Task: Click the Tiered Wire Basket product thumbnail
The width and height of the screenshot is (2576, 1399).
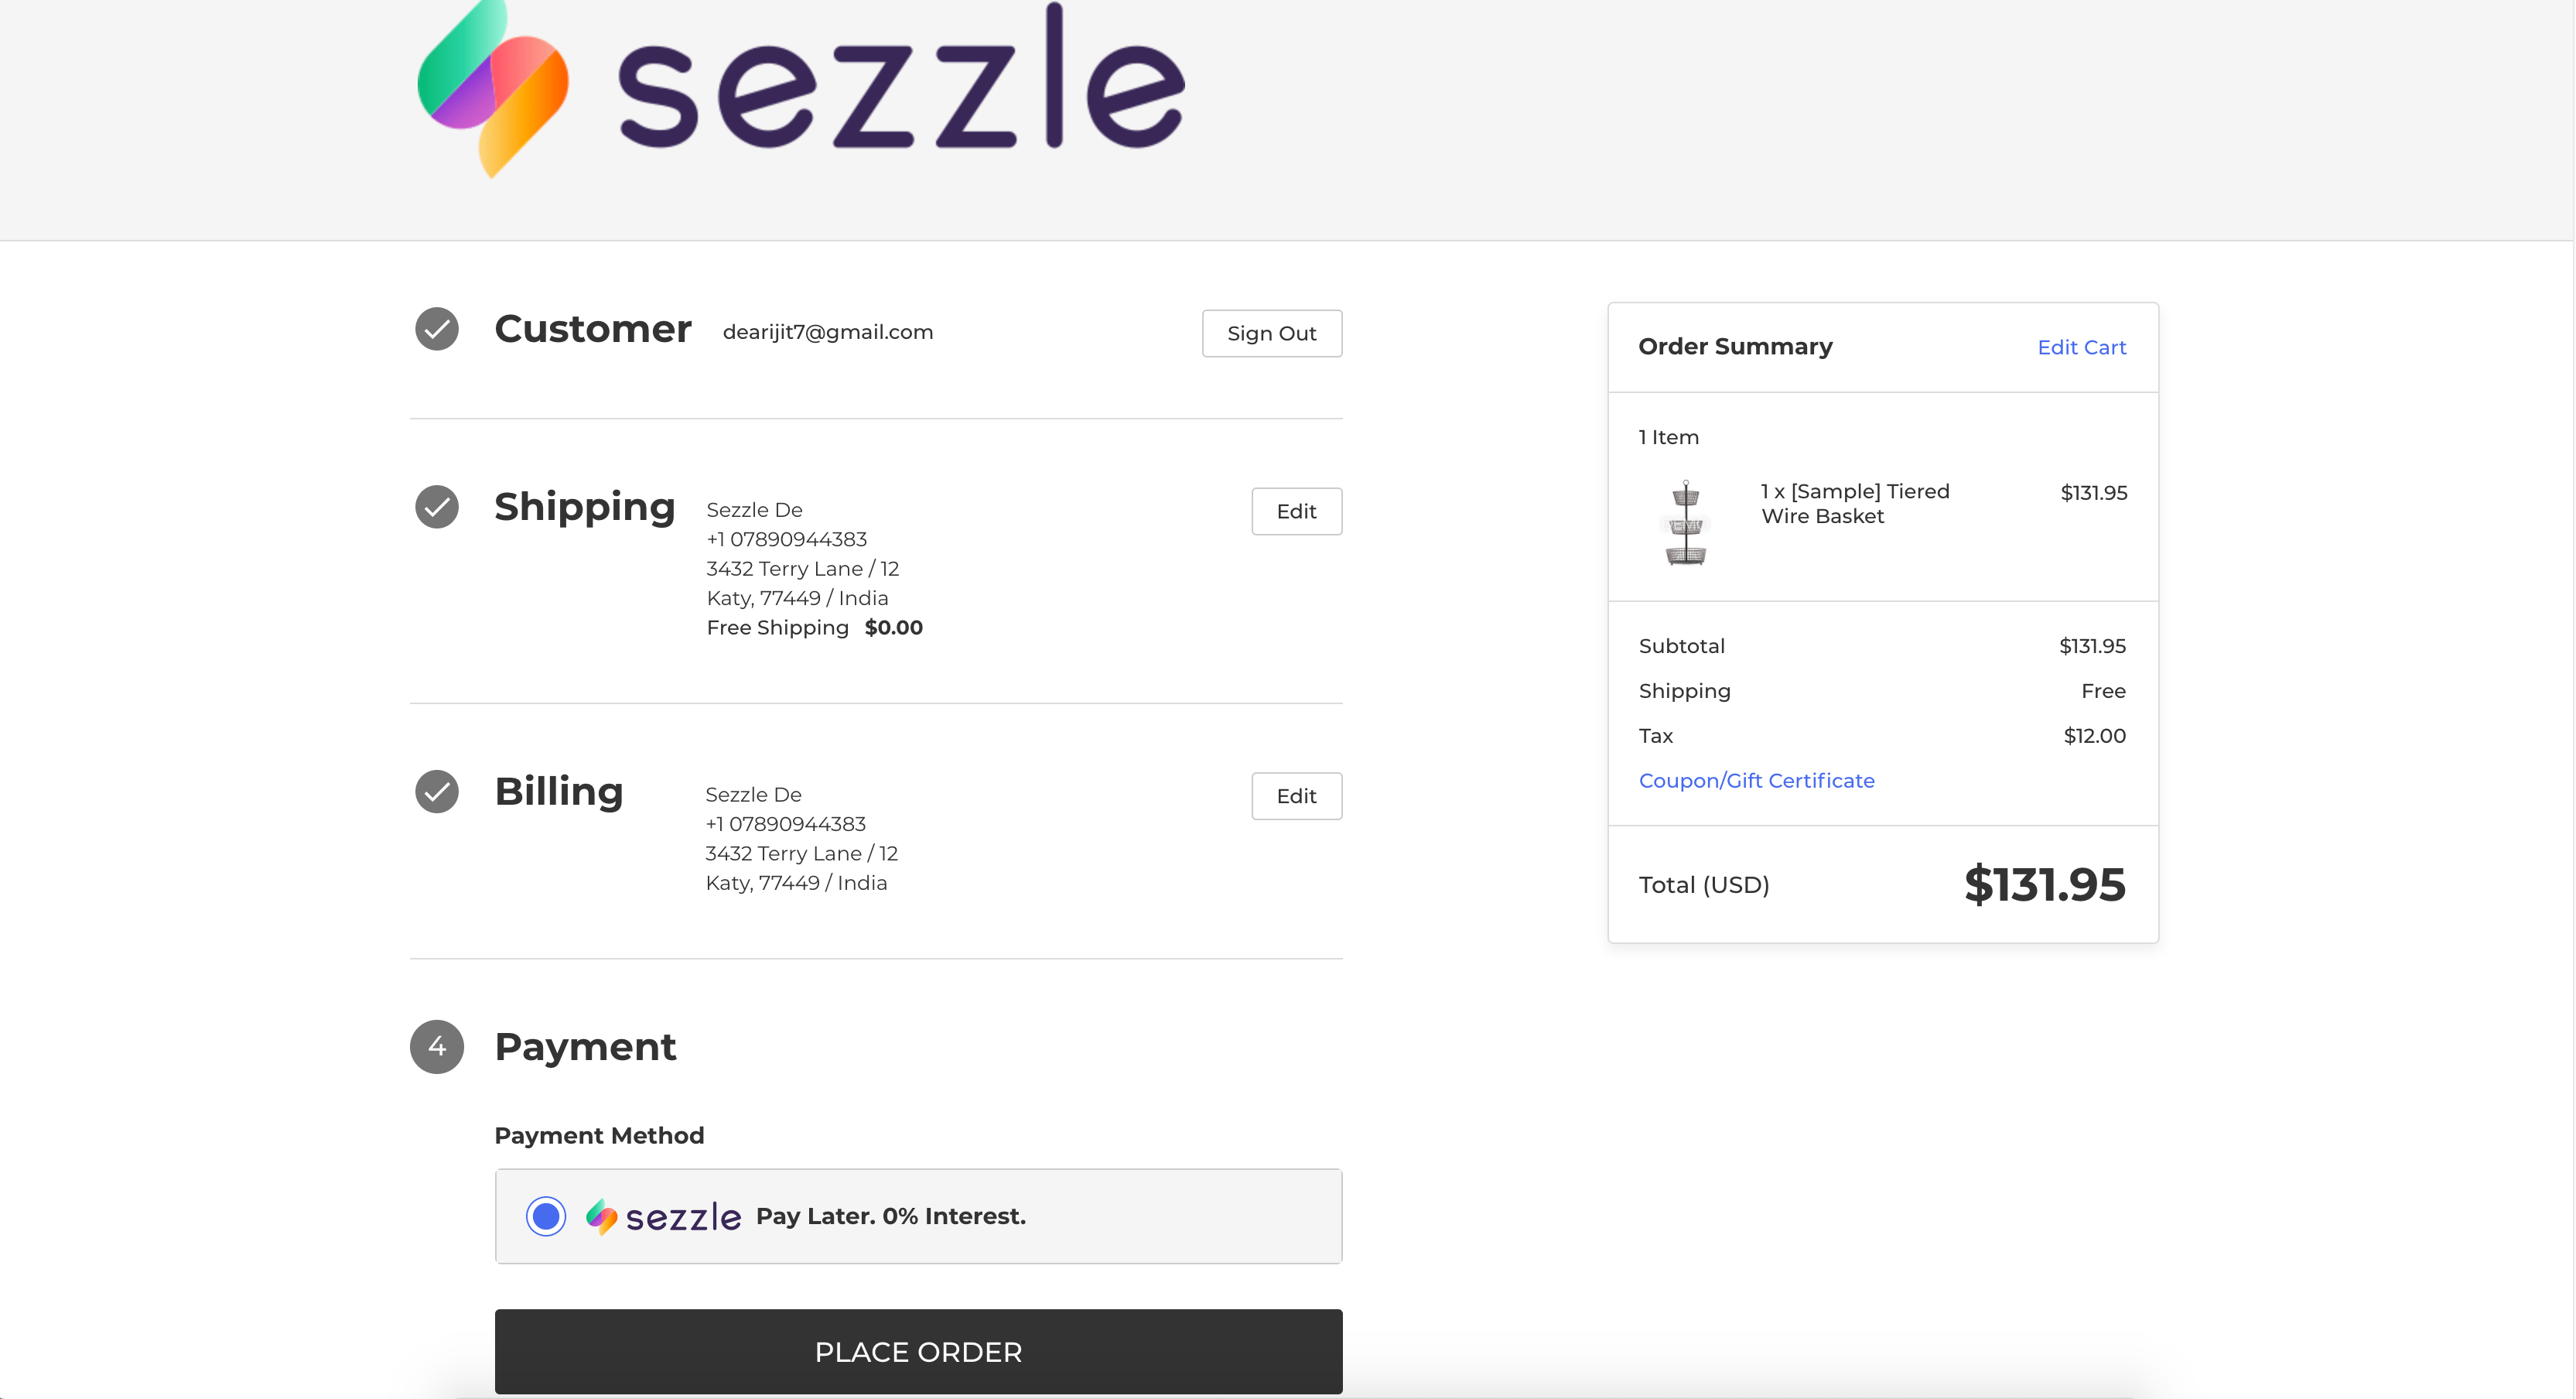Action: click(x=1686, y=523)
